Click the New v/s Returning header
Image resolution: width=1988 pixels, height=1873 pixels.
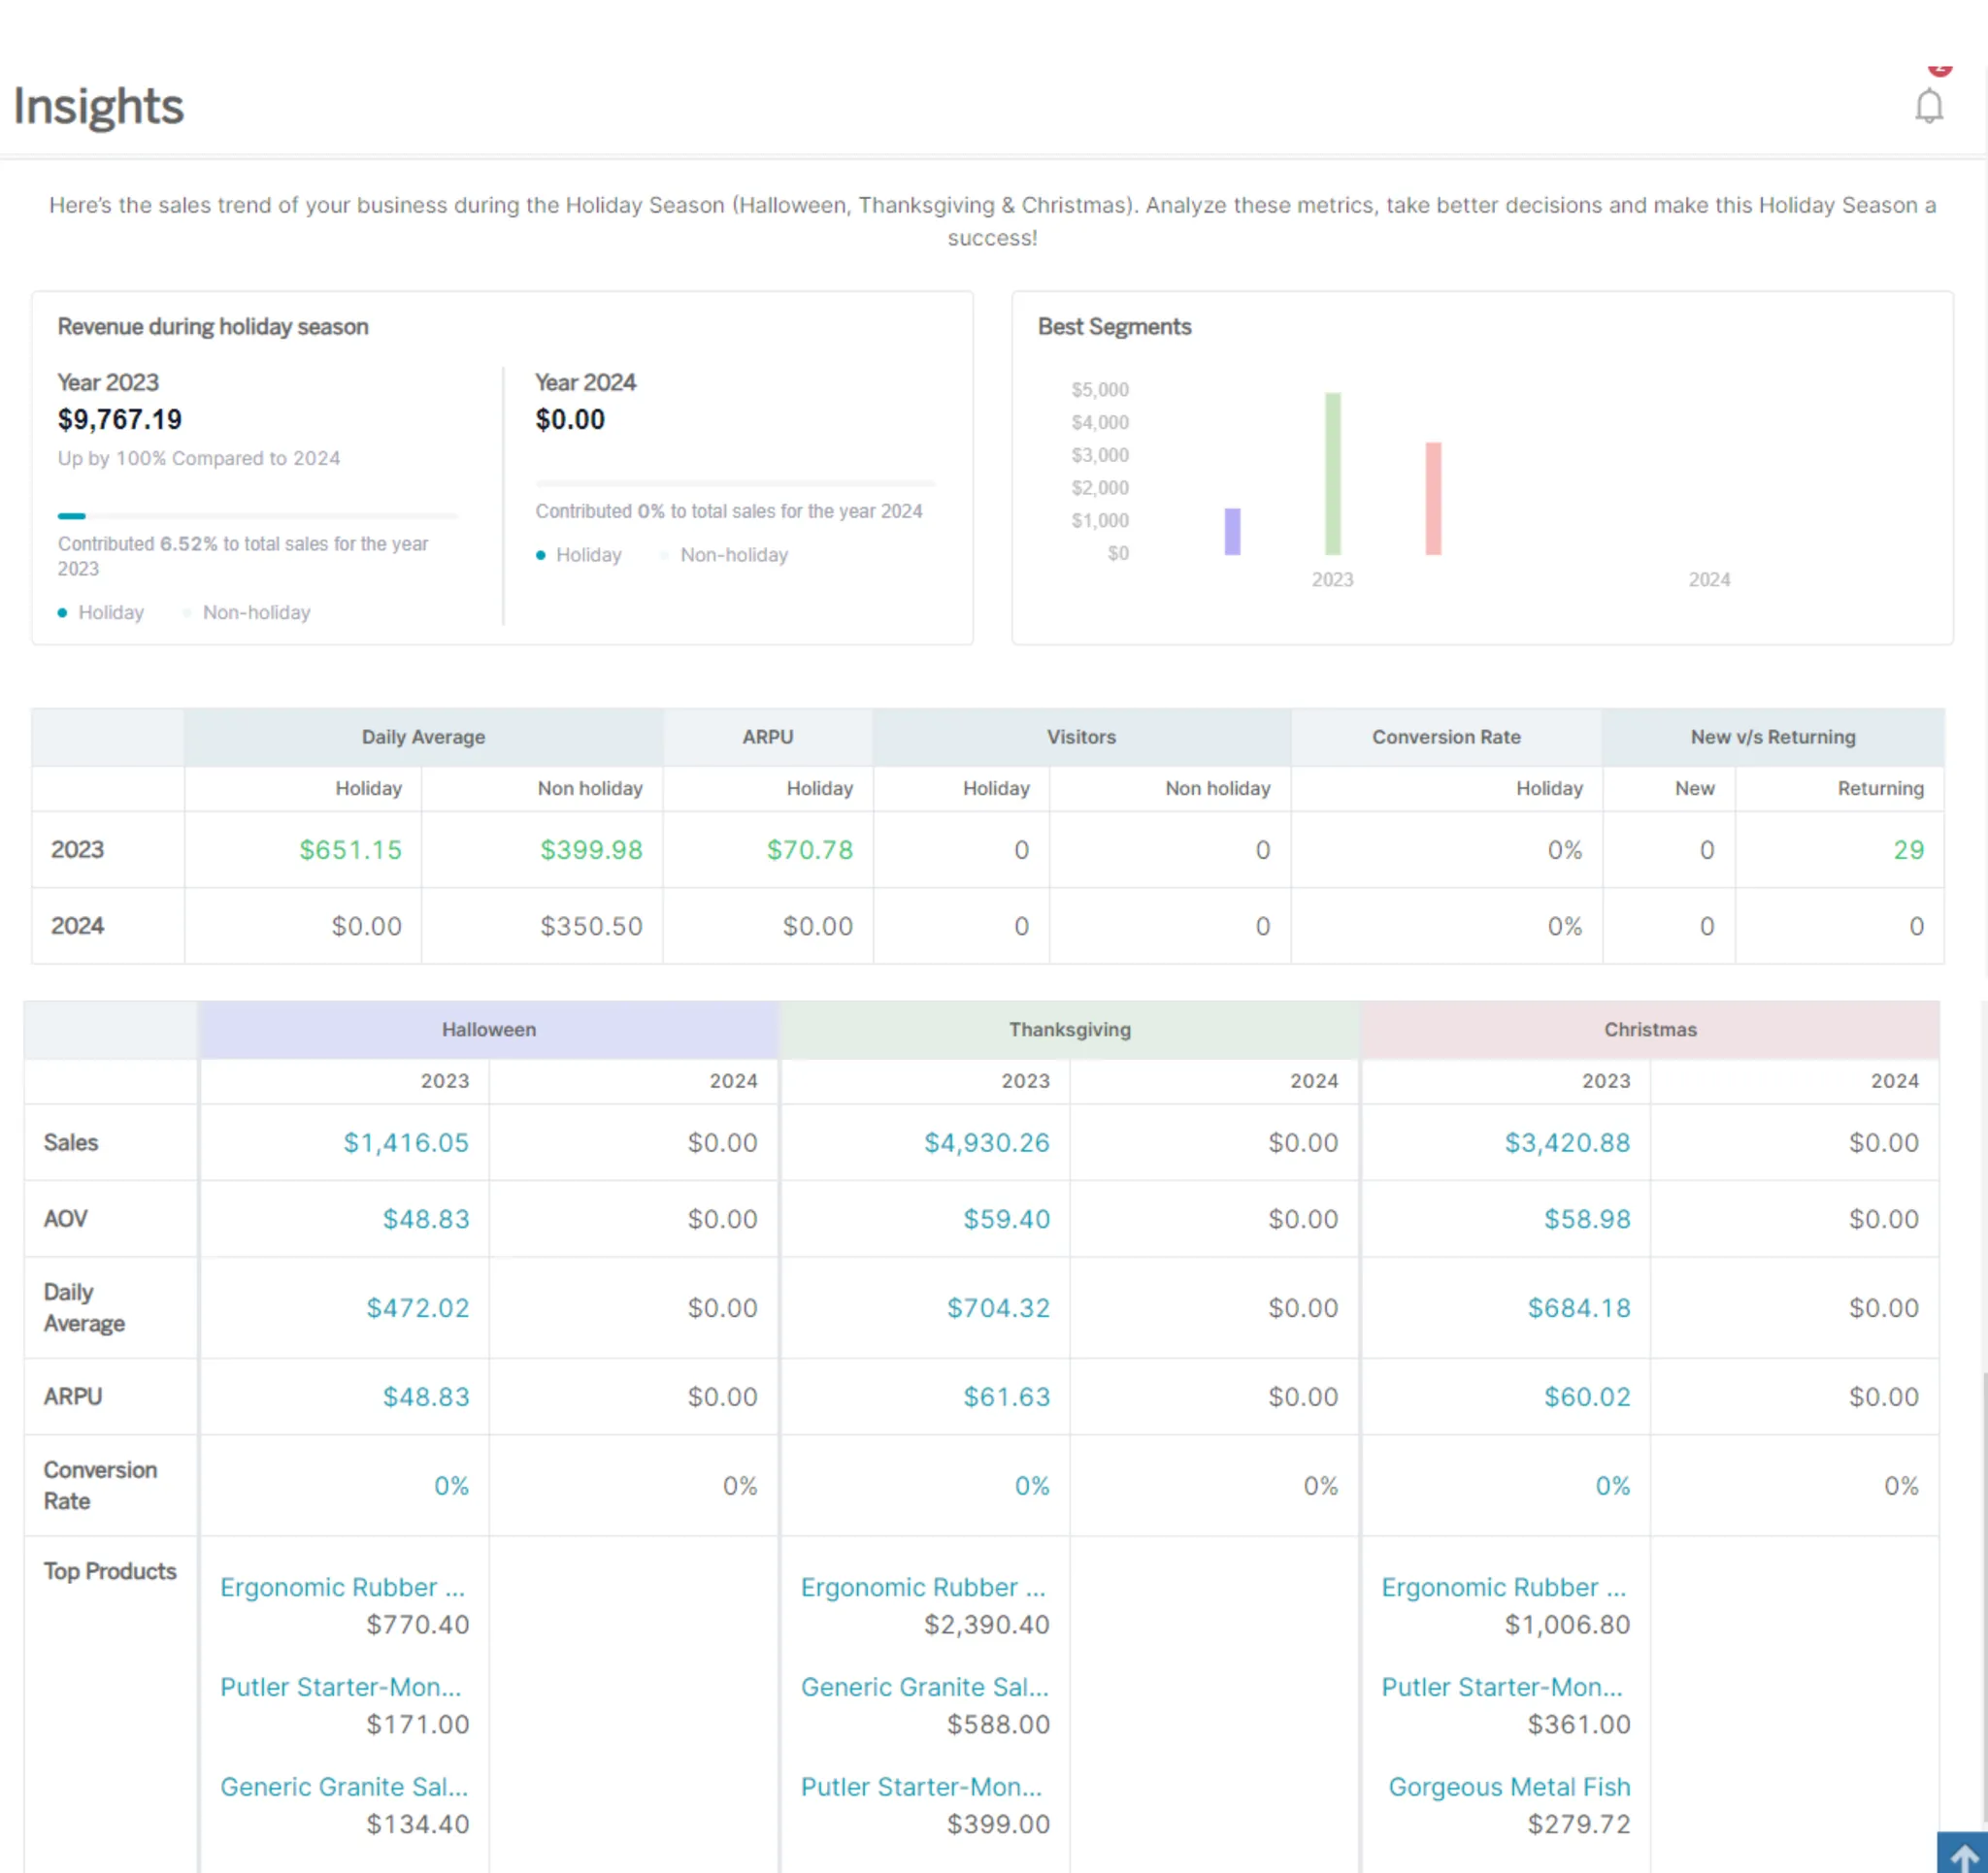(1773, 737)
